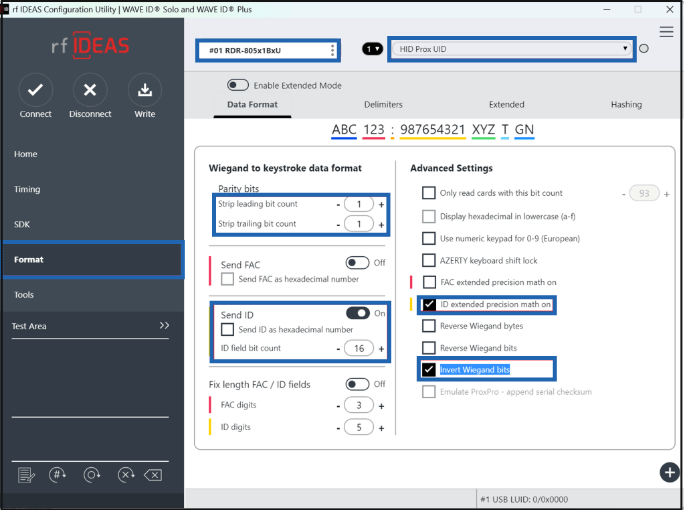Decrease Strip trailing bit count with minus

pos(338,225)
